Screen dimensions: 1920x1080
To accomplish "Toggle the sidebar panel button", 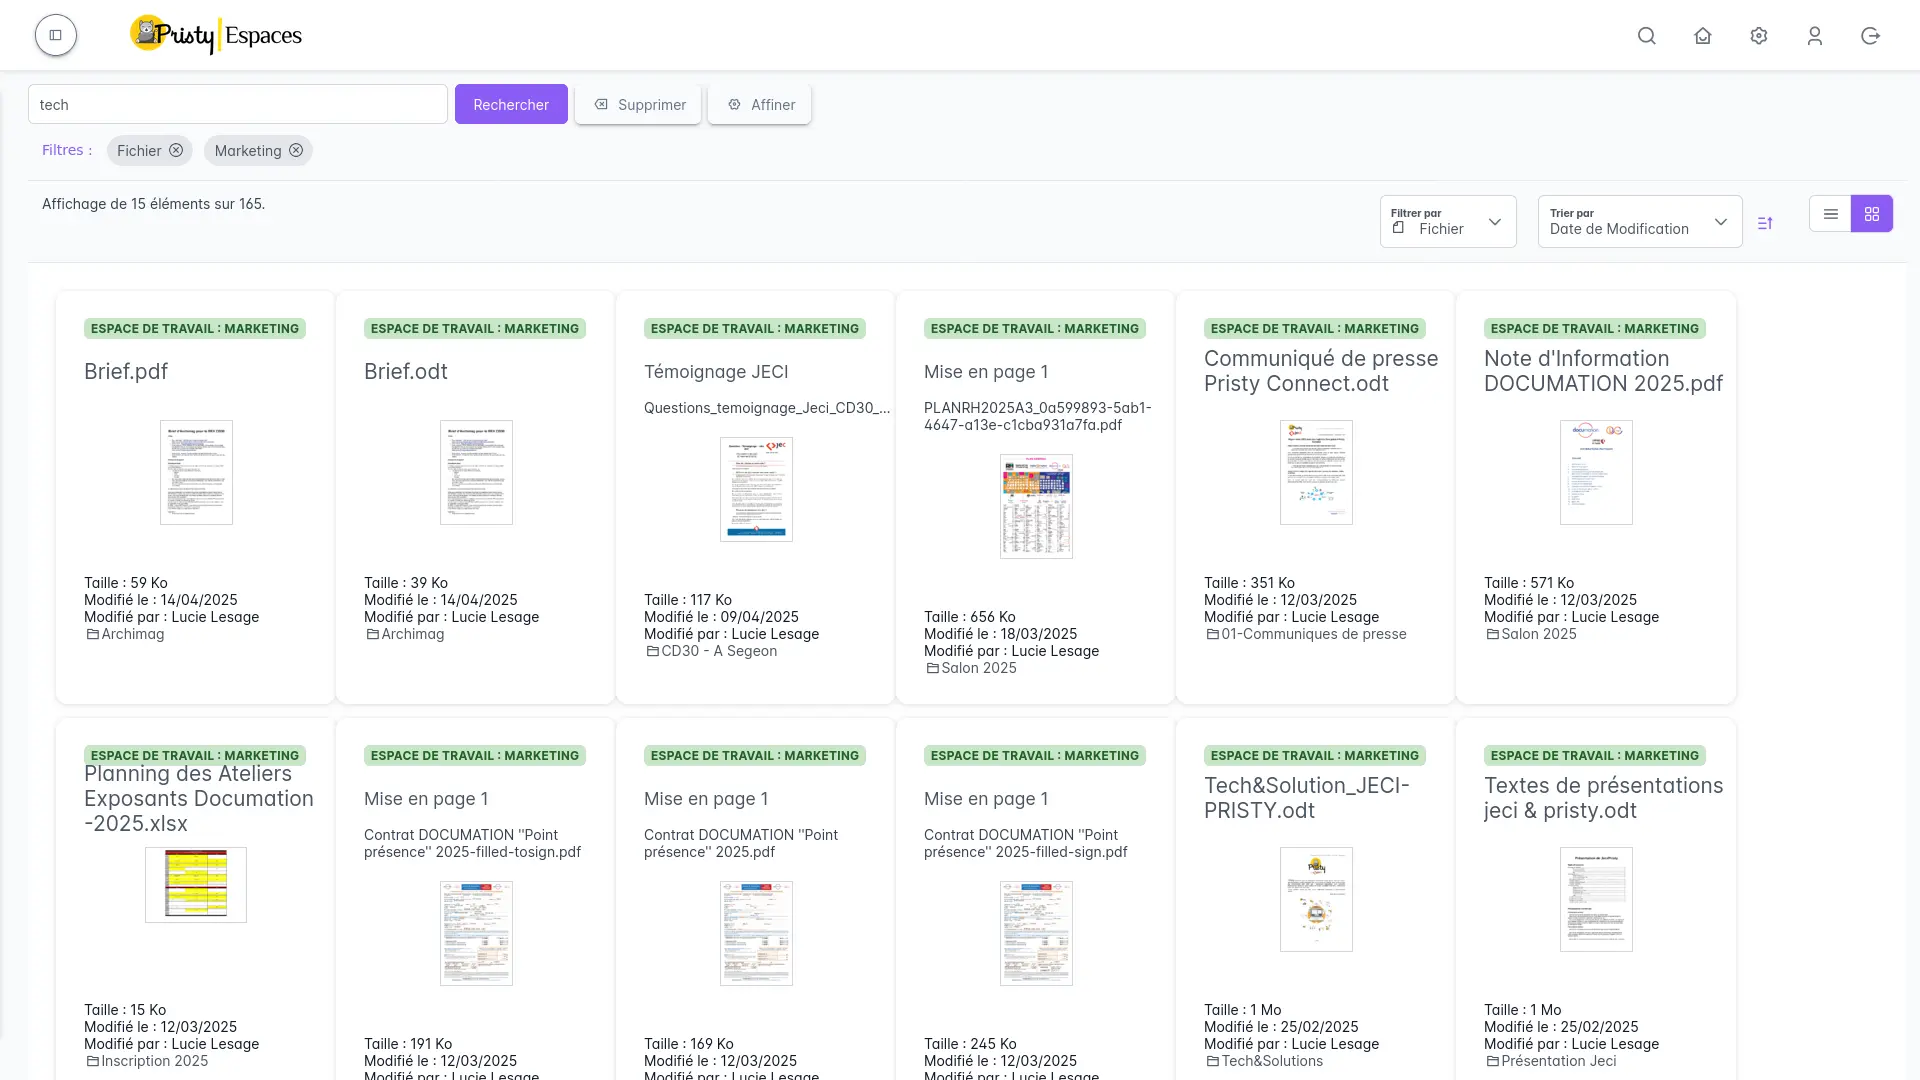I will pyautogui.click(x=56, y=35).
